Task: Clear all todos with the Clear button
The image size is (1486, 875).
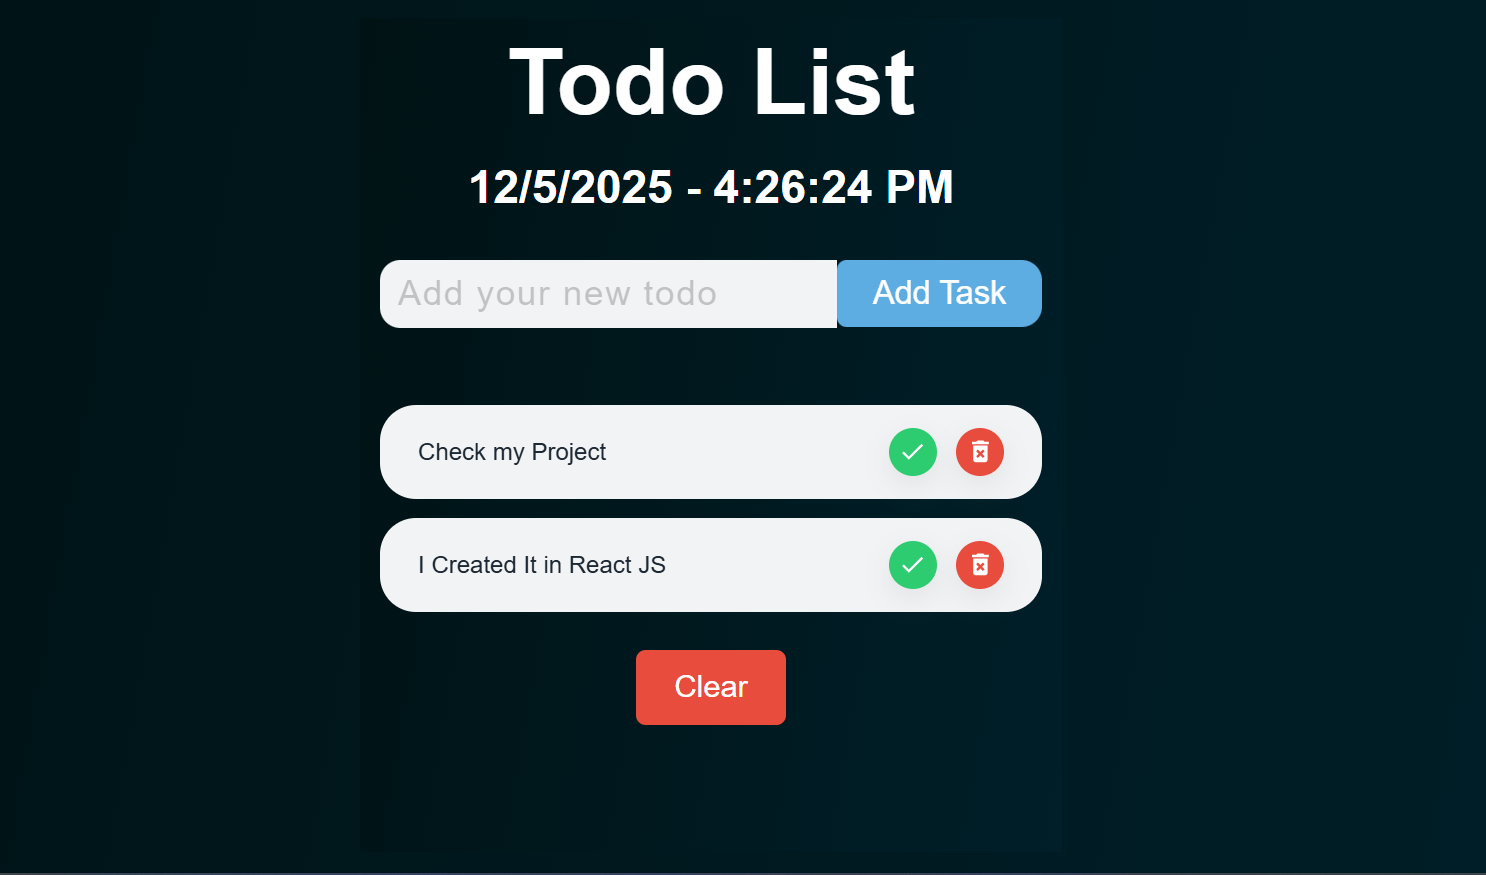Action: (710, 687)
